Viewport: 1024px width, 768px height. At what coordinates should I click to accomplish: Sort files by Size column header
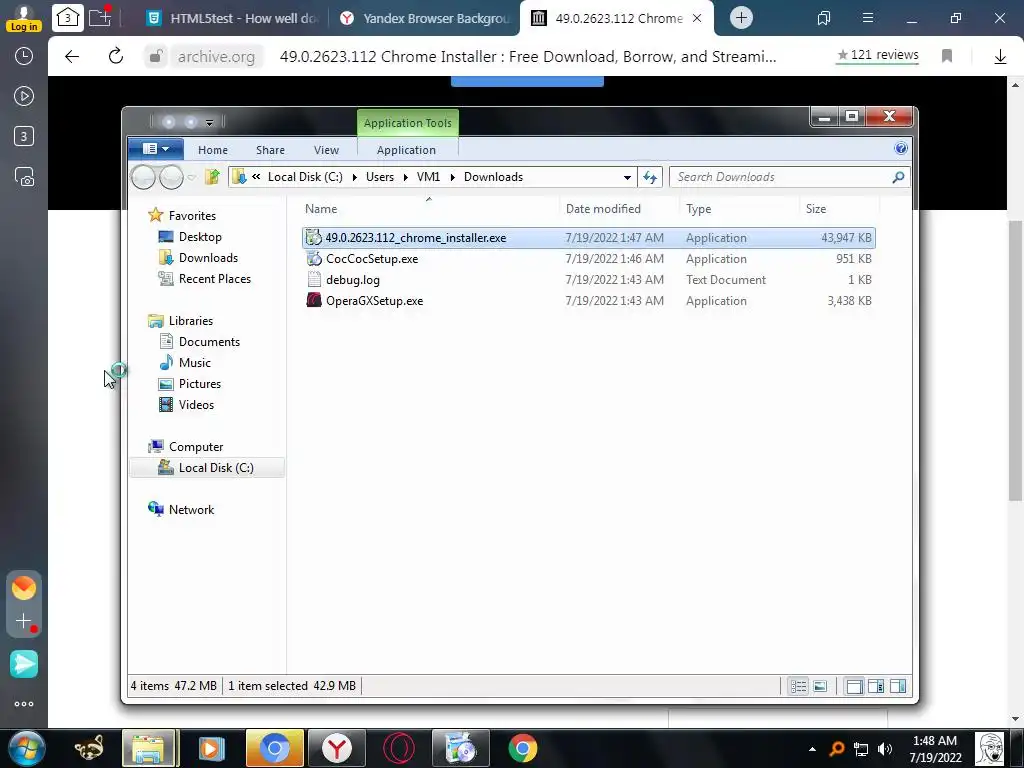point(816,209)
